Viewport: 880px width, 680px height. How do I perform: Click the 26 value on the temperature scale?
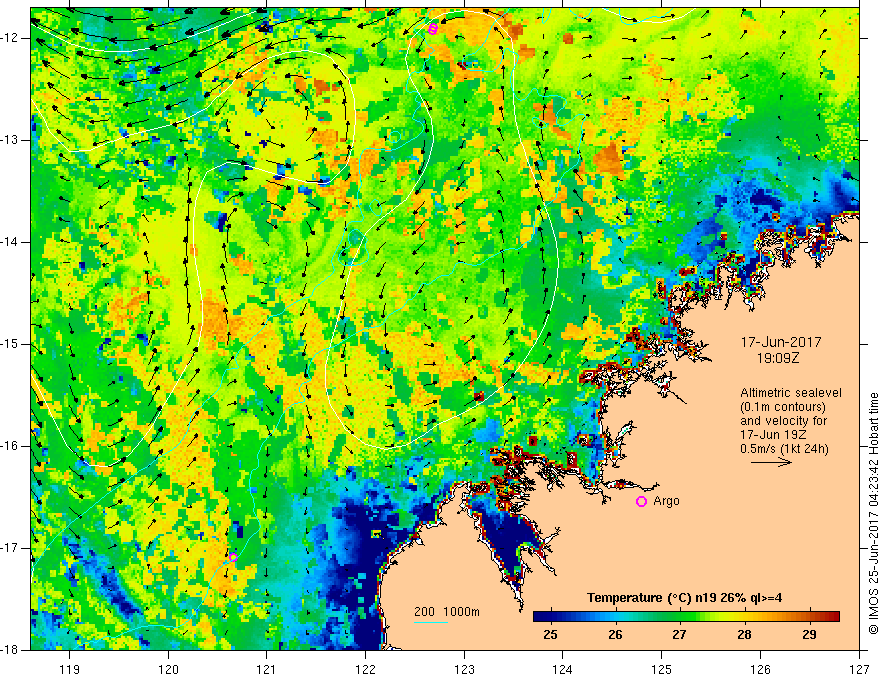click(x=615, y=635)
